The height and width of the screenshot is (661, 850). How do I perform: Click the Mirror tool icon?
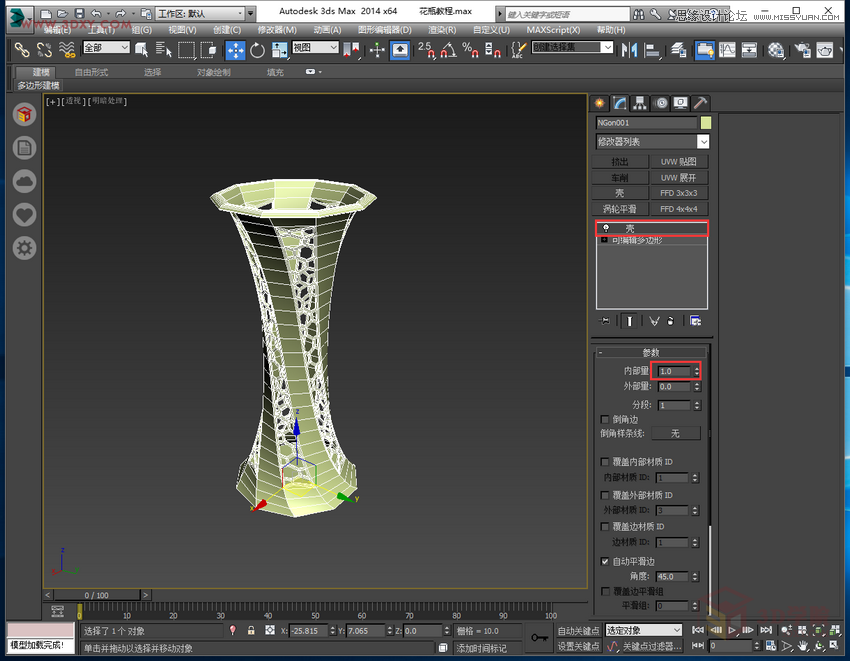click(x=629, y=50)
